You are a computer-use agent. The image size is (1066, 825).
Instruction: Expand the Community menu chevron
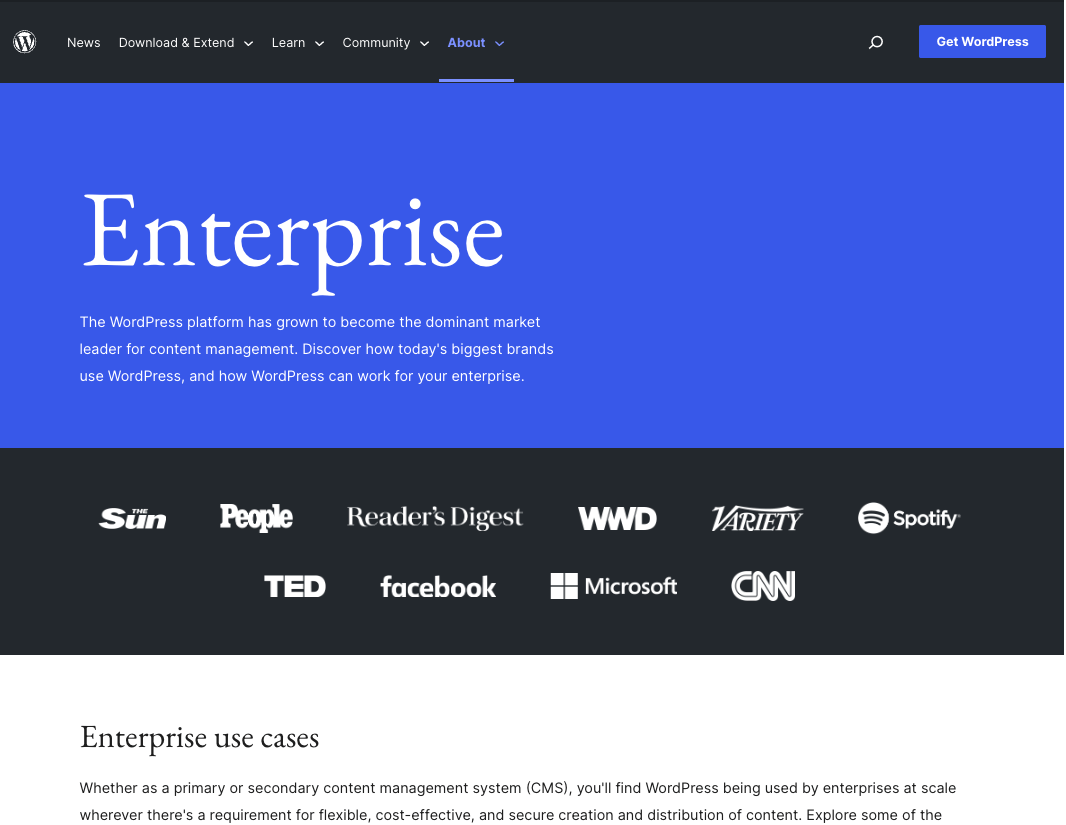[425, 43]
